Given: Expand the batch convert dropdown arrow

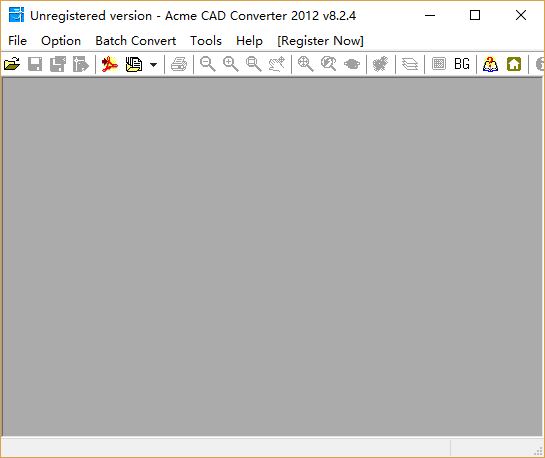Looking at the screenshot, I should [x=153, y=65].
